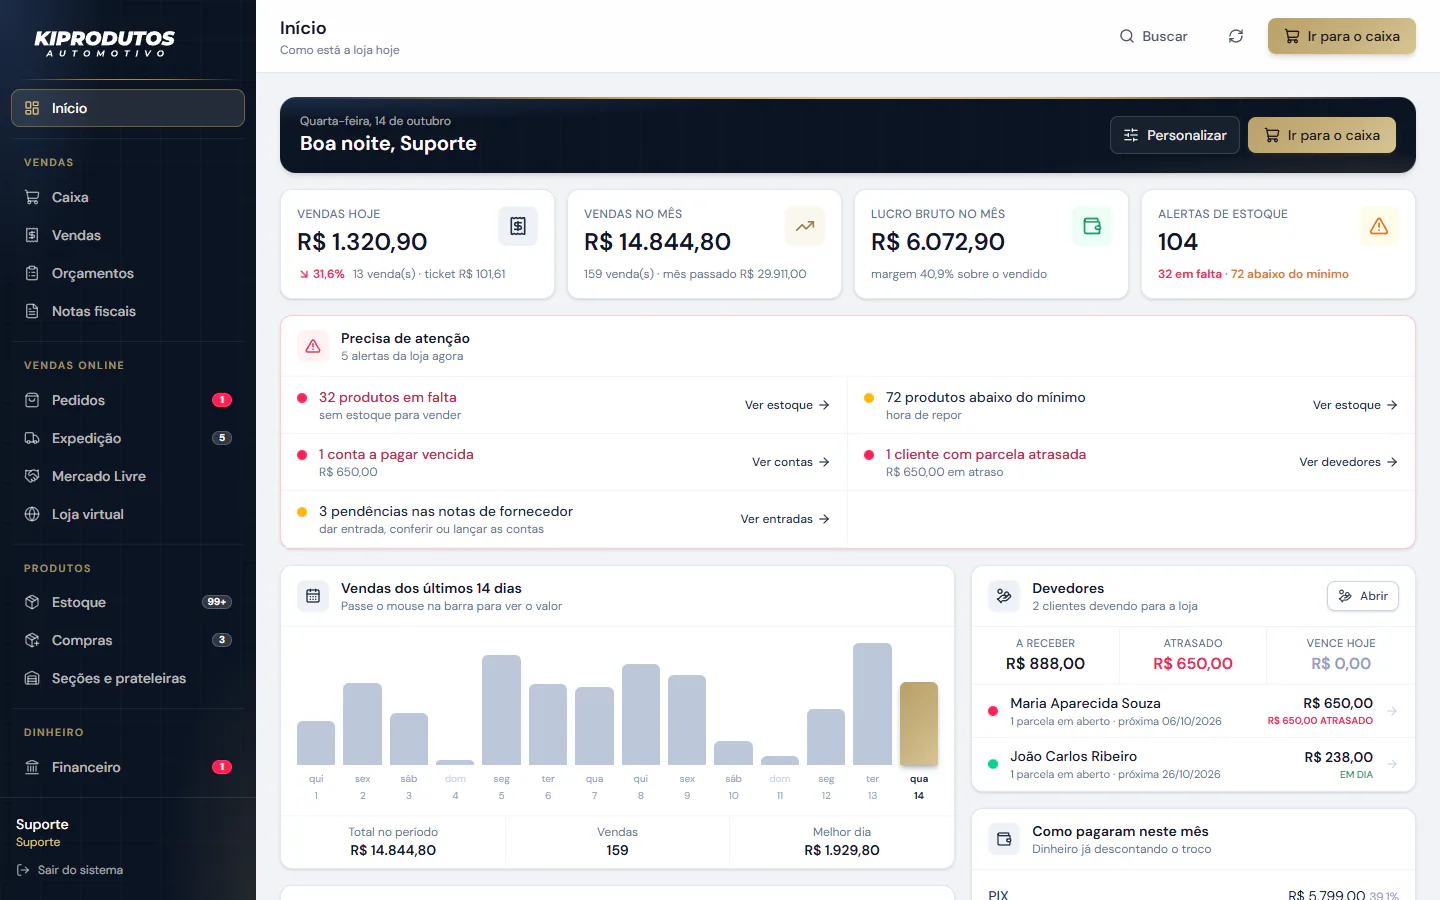Select Início in the sidebar
This screenshot has width=1440, height=900.
[x=128, y=108]
